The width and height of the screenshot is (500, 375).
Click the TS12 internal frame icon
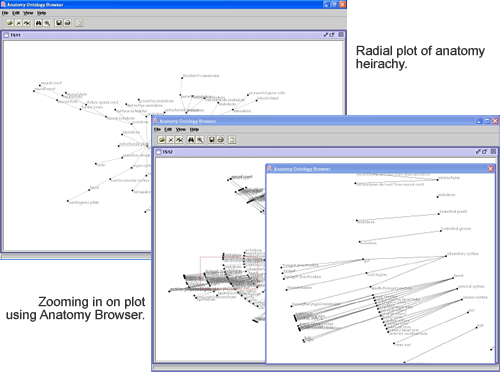point(159,152)
